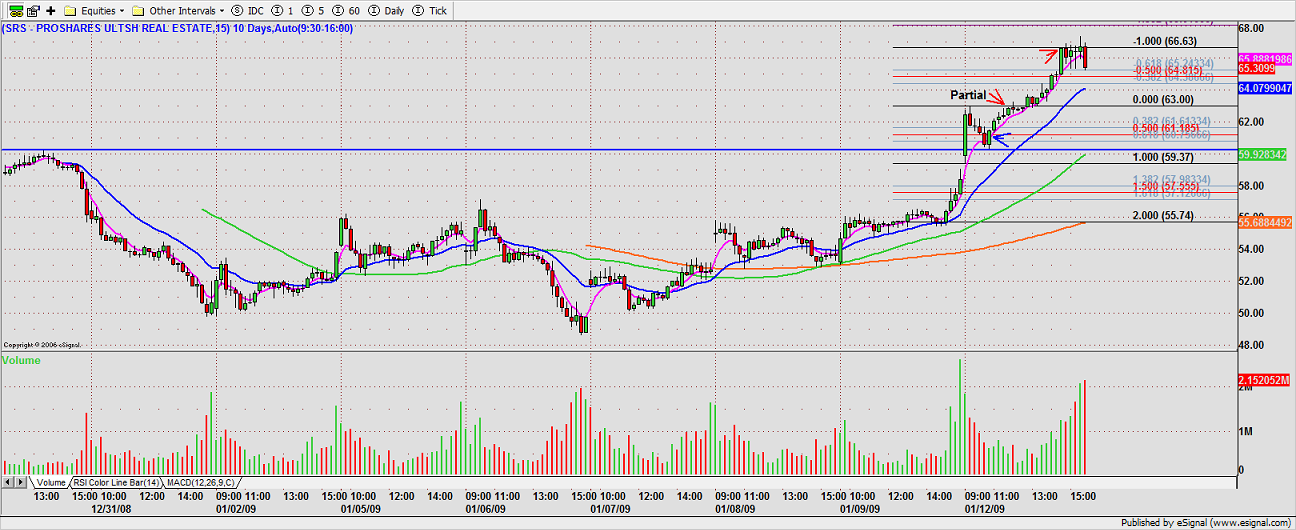Click the 1M volume axis label
Screen dimensions: 1296x530
pos(1247,431)
